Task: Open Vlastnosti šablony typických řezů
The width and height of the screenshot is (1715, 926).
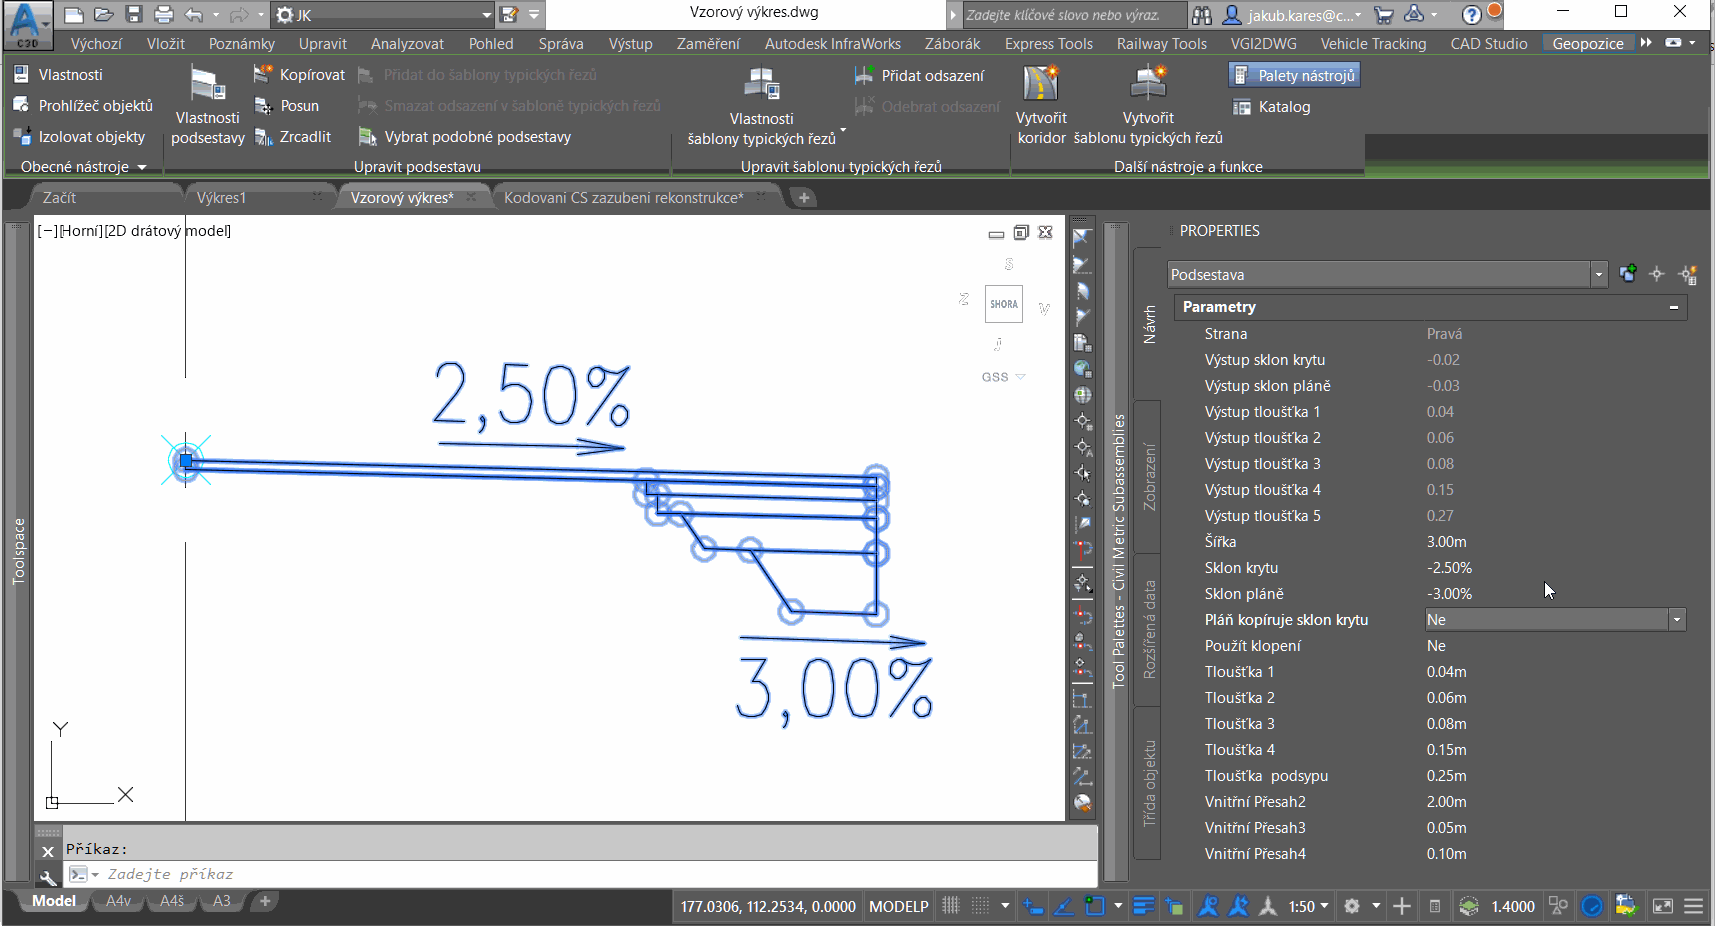Action: 762,106
